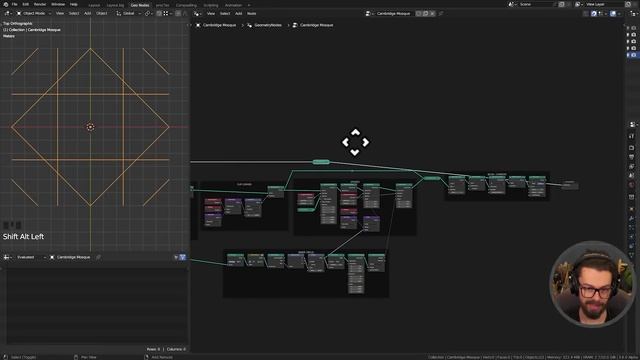Open the node editor Select menu

coord(225,13)
